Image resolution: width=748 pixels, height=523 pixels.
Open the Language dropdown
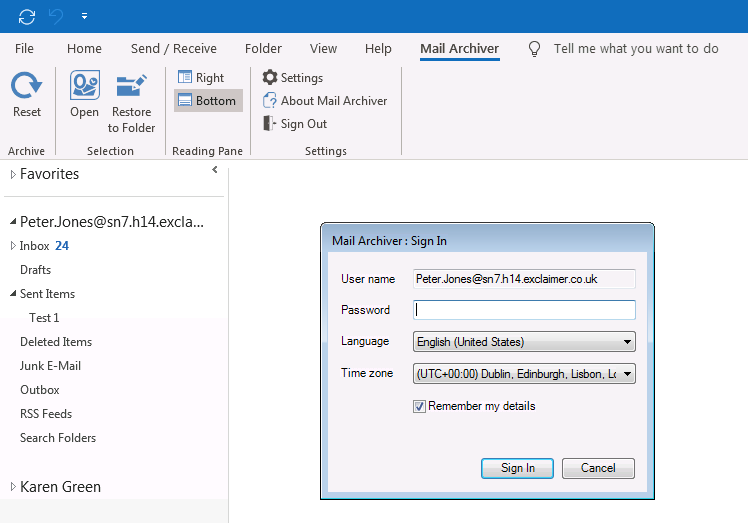(524, 342)
